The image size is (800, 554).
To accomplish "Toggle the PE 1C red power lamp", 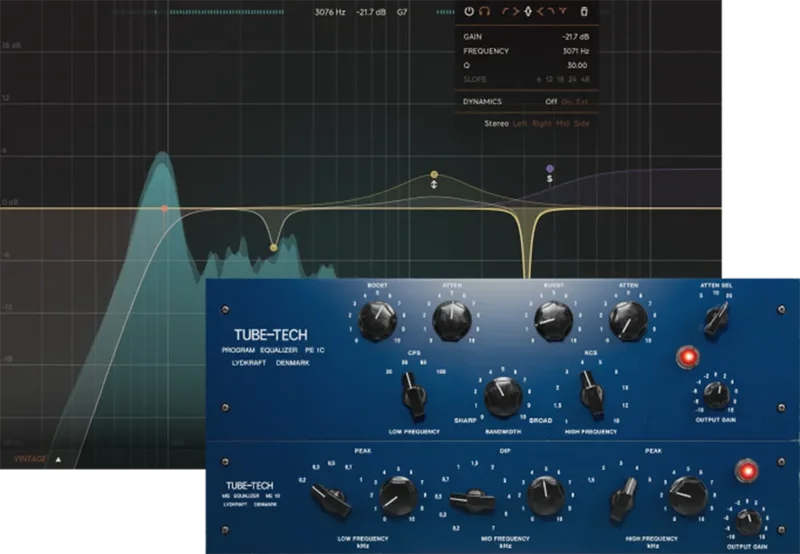I will (687, 357).
